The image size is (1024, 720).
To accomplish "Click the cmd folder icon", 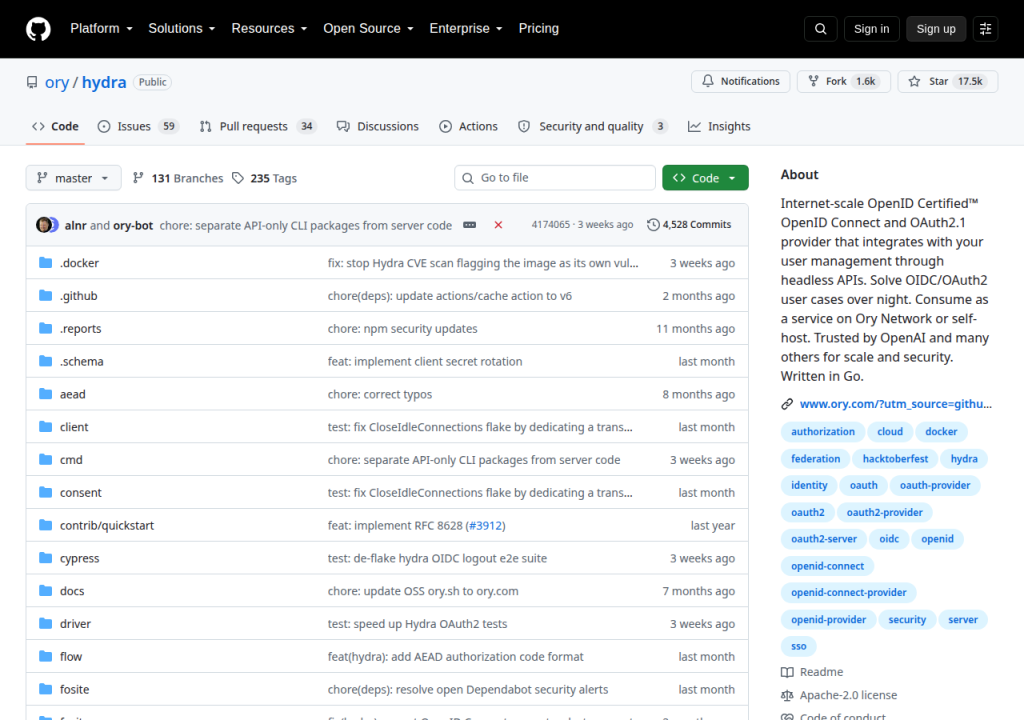I will pyautogui.click(x=45, y=459).
